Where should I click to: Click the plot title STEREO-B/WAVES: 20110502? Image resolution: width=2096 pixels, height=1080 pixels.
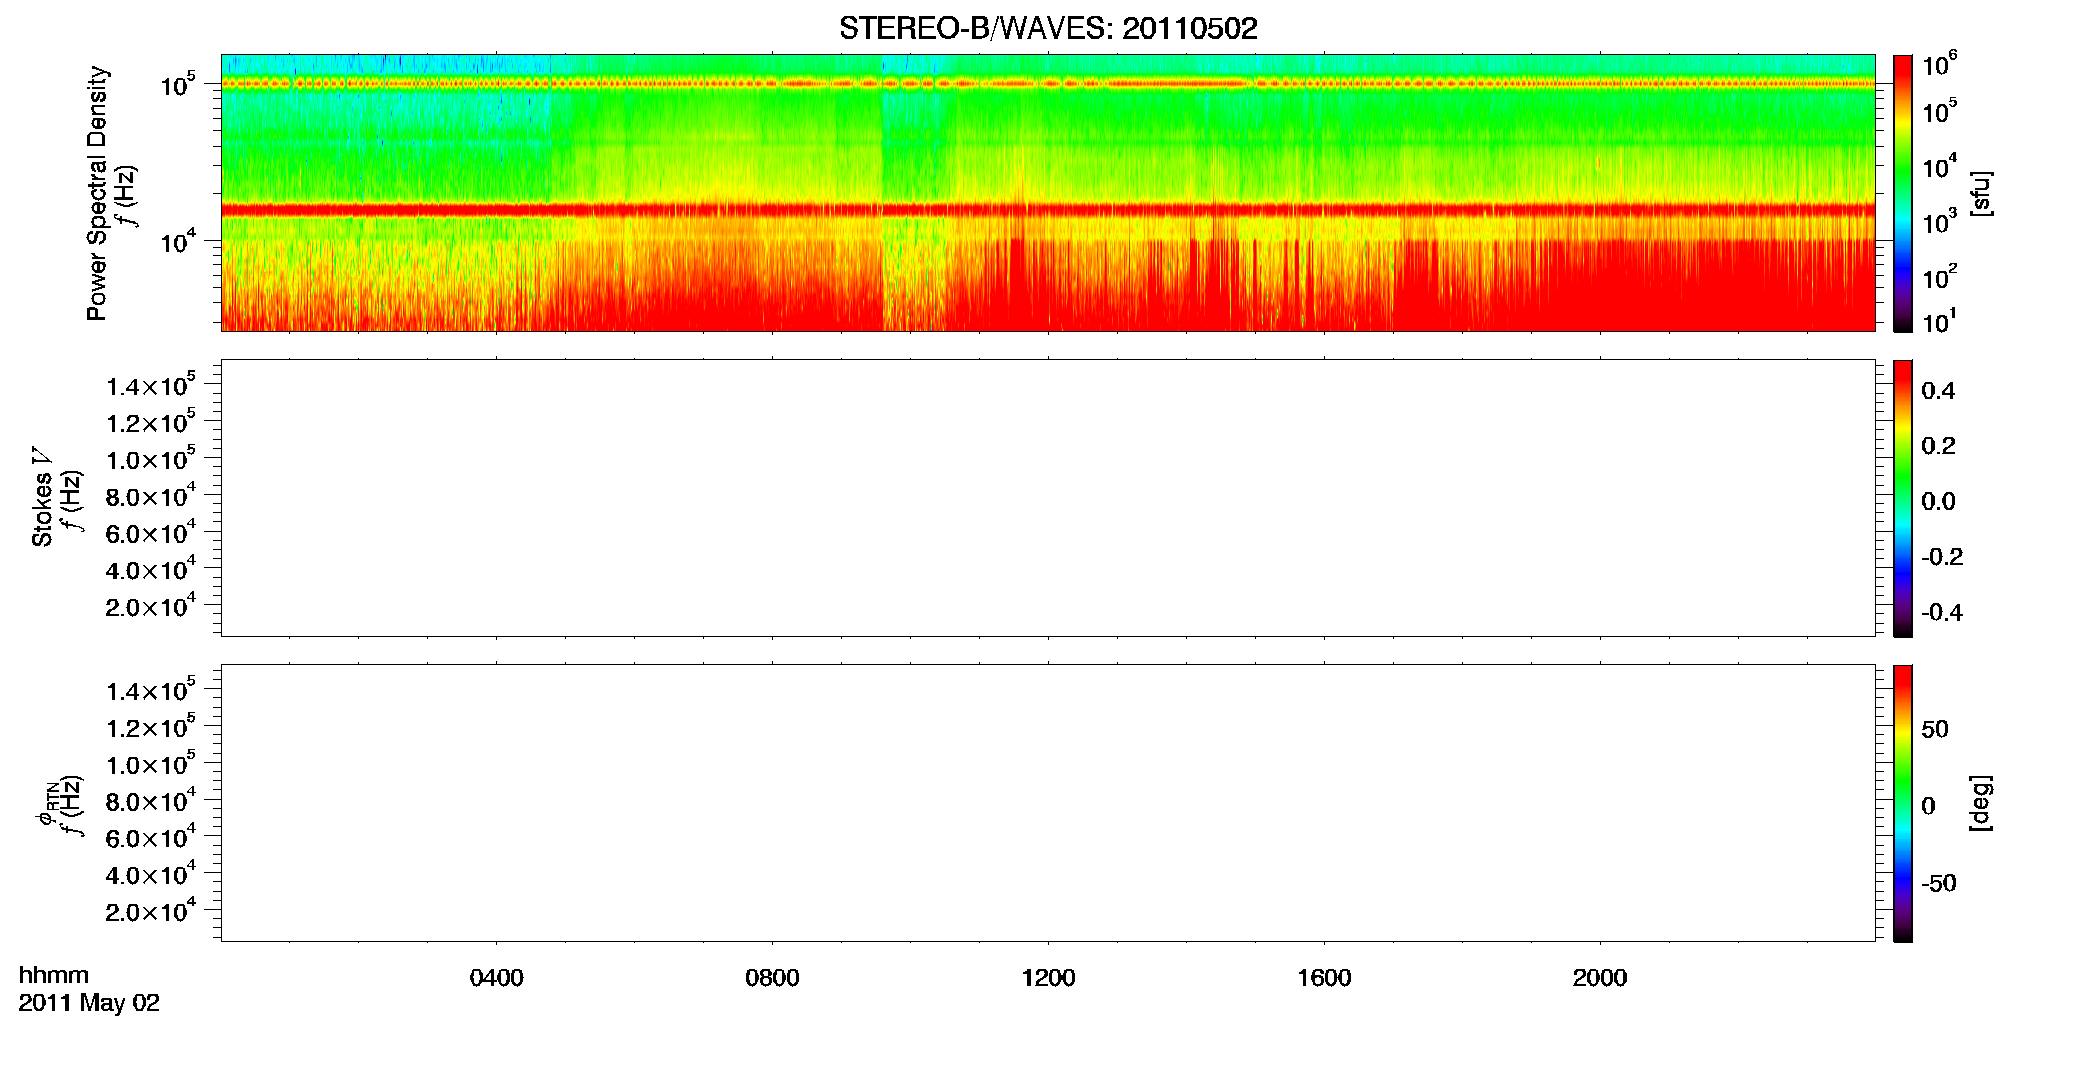[1048, 28]
